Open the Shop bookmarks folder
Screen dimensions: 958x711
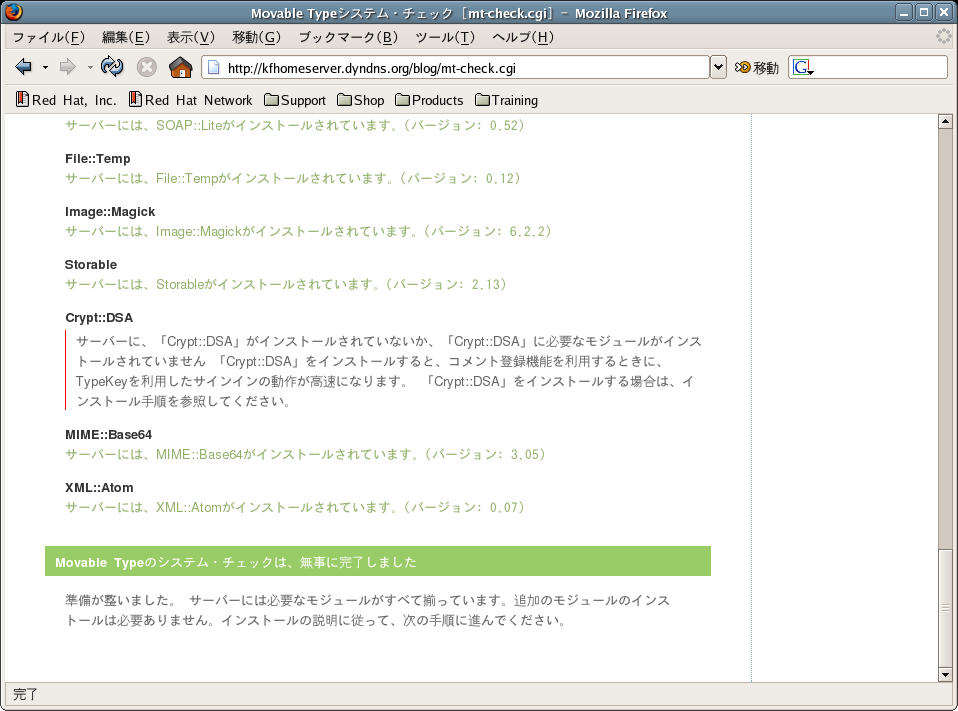click(x=360, y=100)
